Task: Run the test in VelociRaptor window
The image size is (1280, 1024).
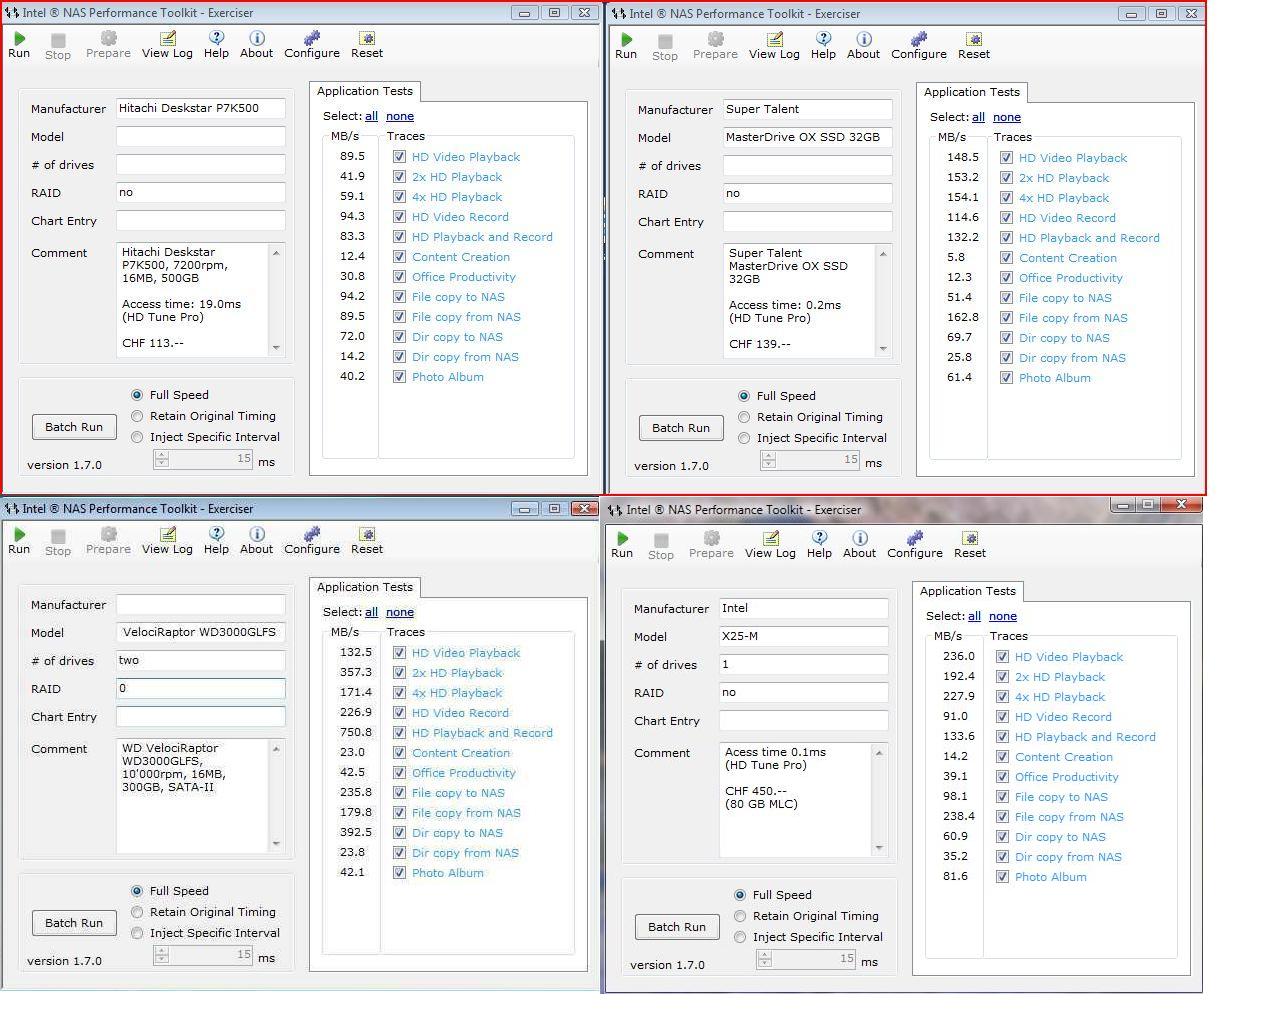Action: 19,540
